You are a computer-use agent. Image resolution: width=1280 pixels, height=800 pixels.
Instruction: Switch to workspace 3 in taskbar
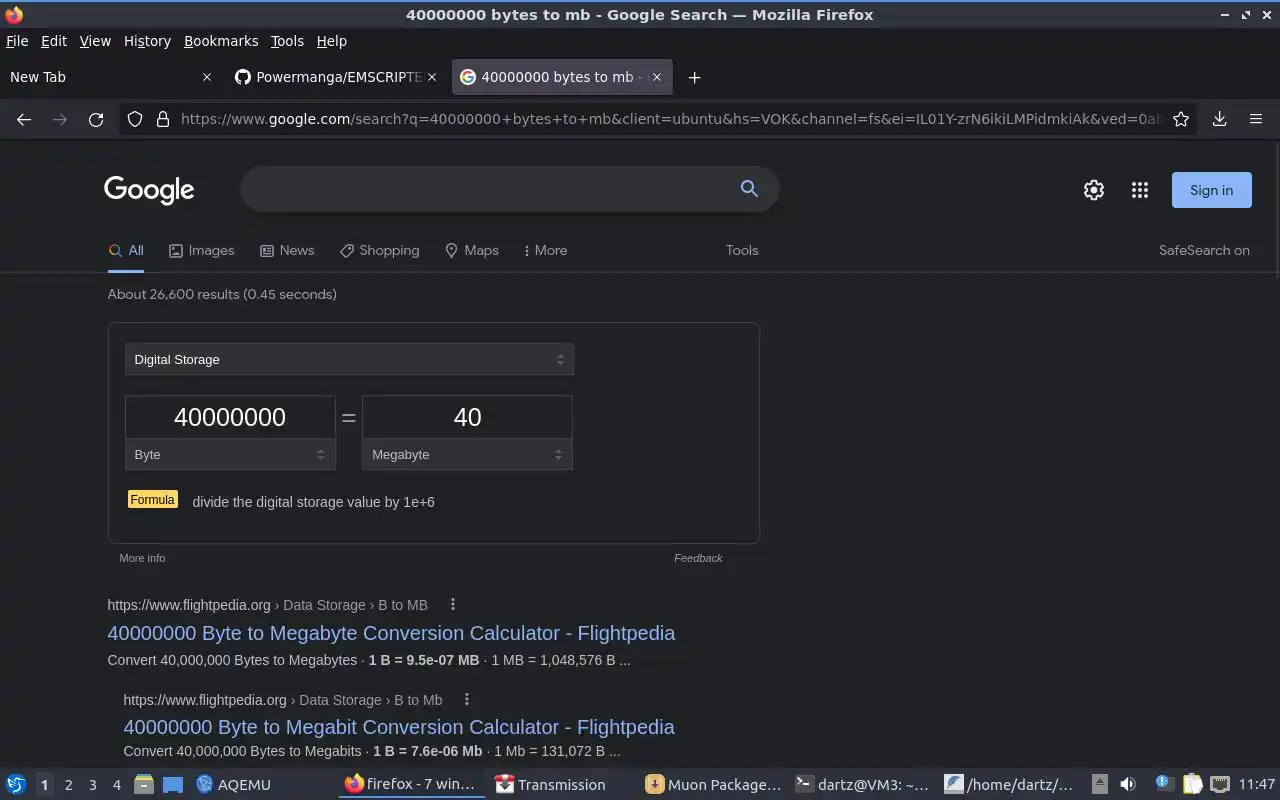[x=92, y=784]
